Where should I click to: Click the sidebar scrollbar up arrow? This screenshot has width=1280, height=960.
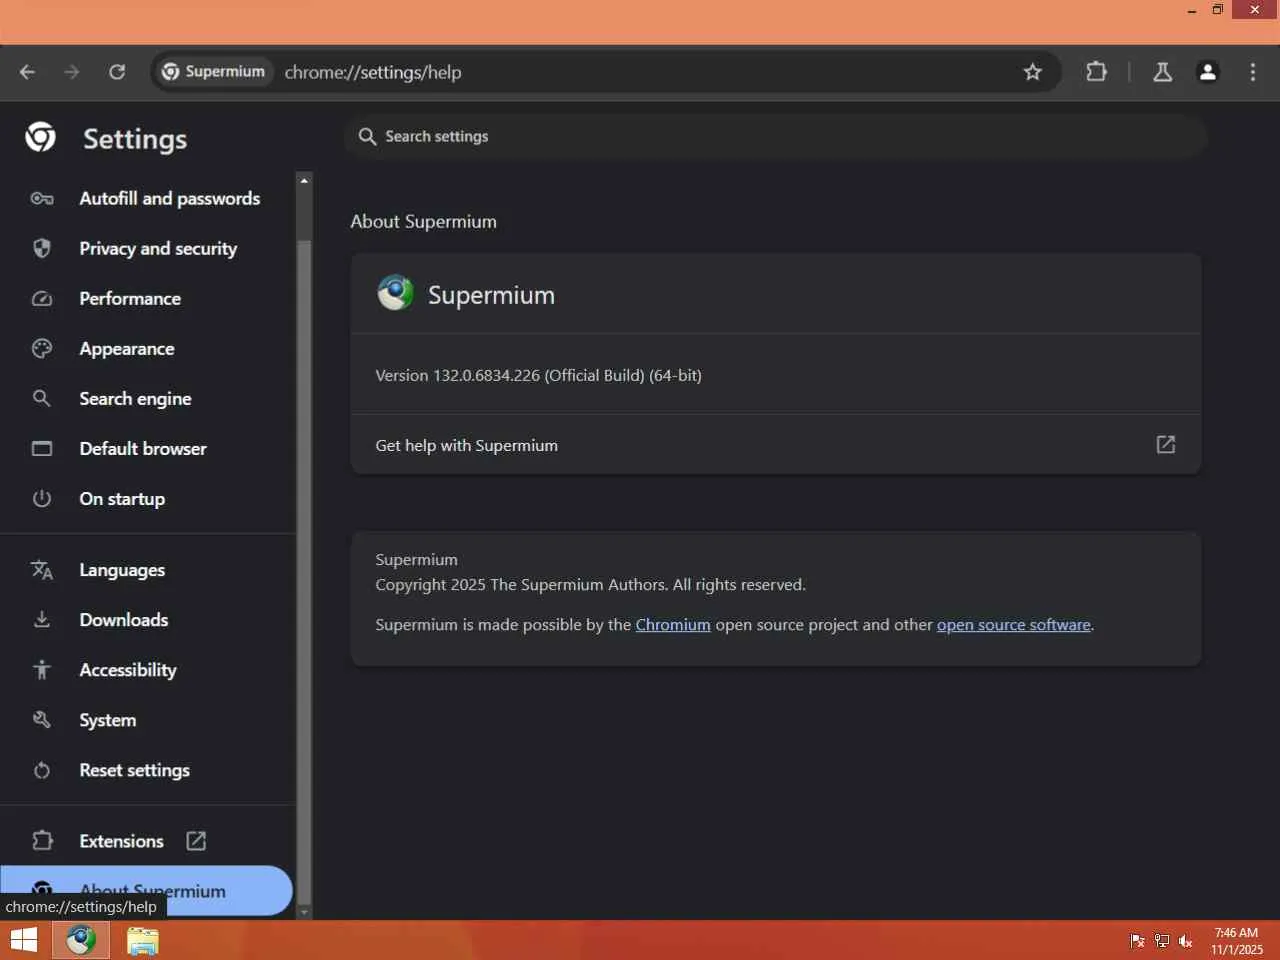click(x=304, y=181)
